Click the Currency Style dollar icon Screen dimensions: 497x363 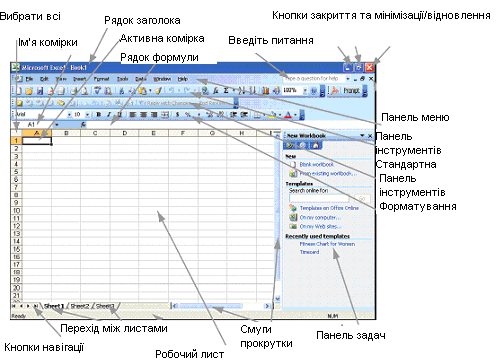tap(177, 115)
